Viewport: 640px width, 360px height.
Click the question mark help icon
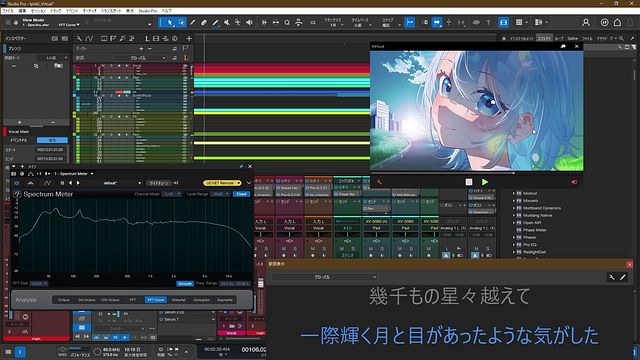coord(488,23)
